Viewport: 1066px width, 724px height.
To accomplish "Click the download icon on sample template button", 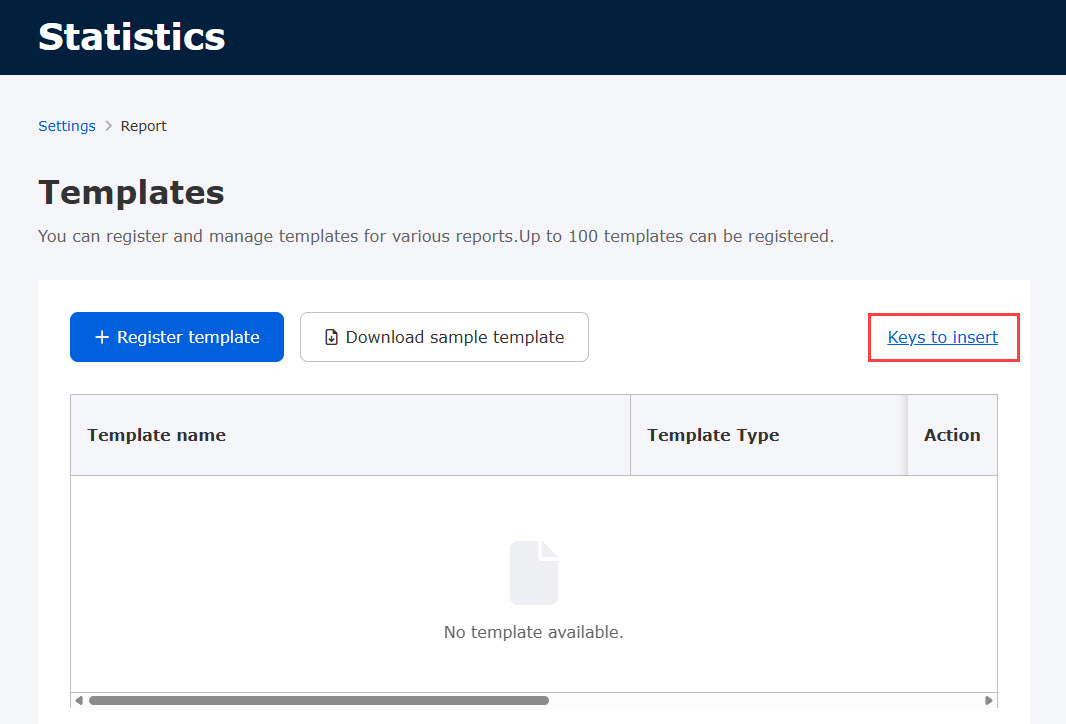I will pyautogui.click(x=332, y=338).
